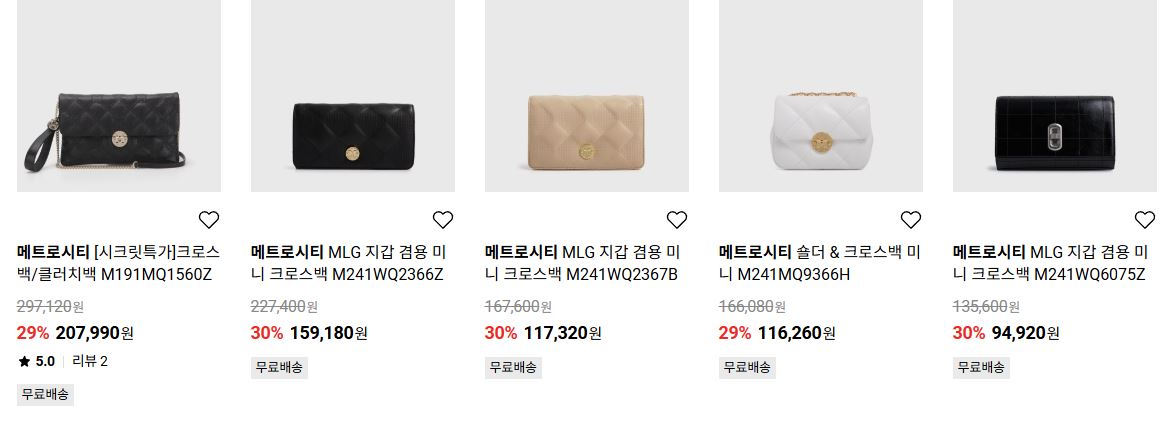This screenshot has width=1162, height=429.
Task: Like the M191MQ1560Z clutch bag with heart
Action: click(x=209, y=219)
